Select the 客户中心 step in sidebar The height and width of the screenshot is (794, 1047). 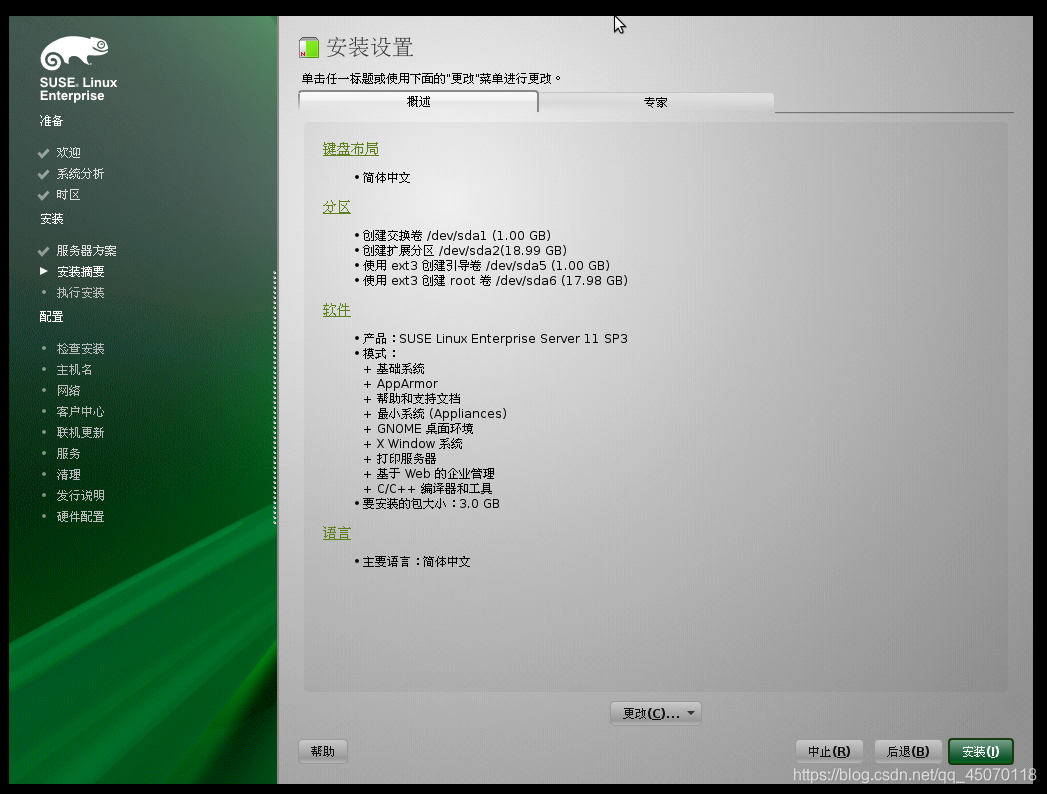coord(80,411)
